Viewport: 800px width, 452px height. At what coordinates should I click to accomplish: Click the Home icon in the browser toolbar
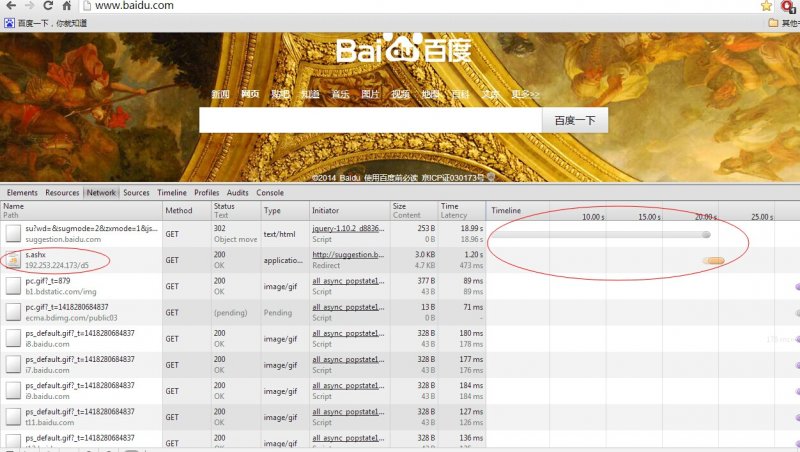pyautogui.click(x=66, y=6)
